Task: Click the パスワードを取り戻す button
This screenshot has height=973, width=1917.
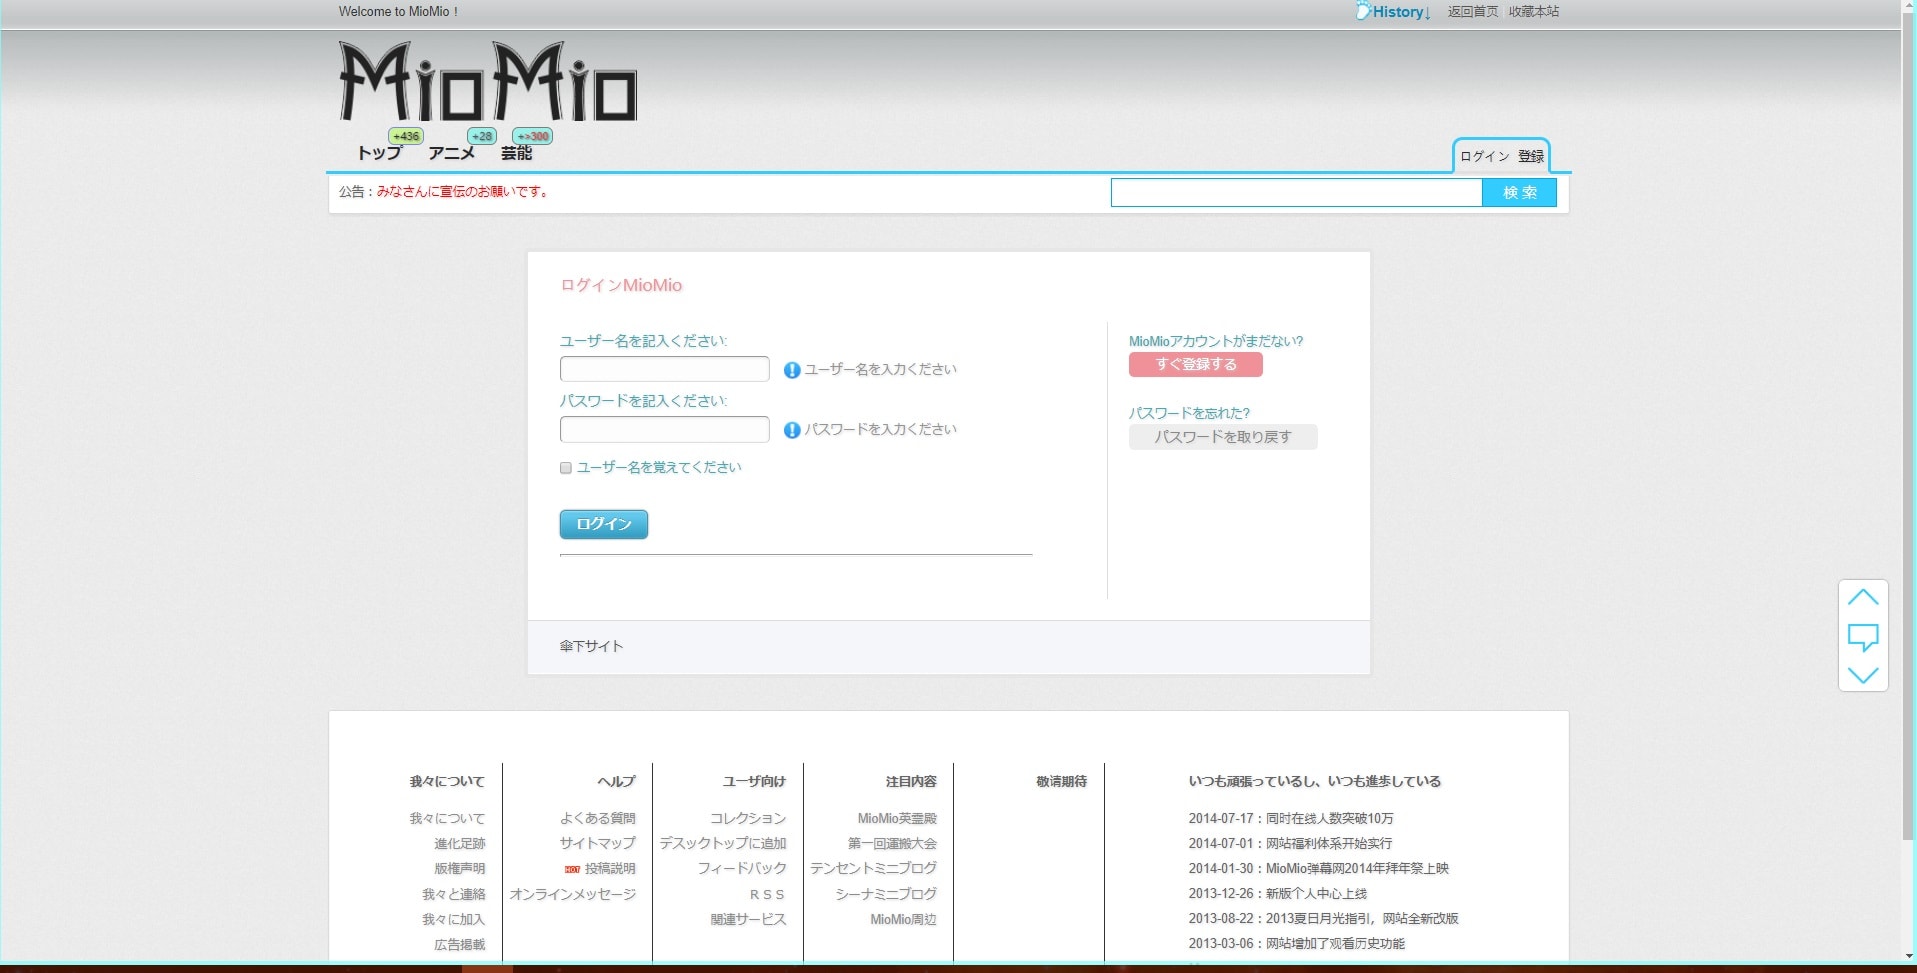Action: [x=1223, y=437]
